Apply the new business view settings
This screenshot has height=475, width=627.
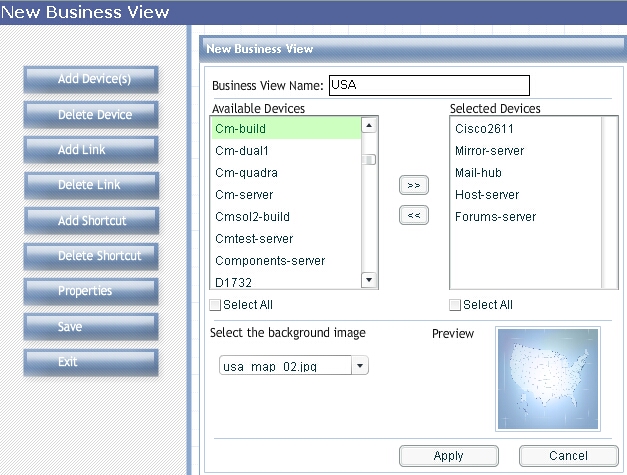[449, 456]
